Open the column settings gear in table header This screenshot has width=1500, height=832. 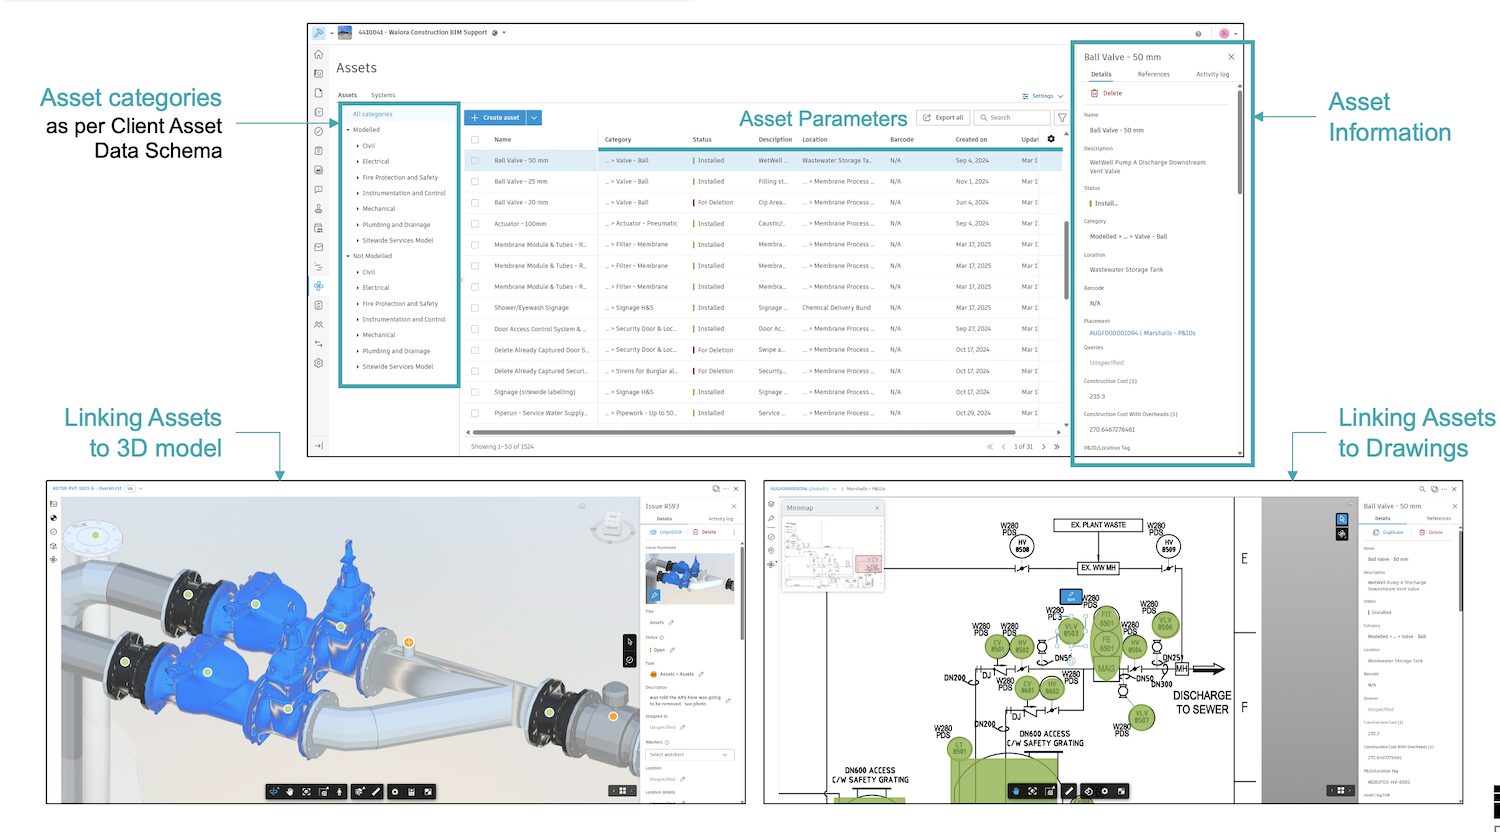tap(1051, 139)
